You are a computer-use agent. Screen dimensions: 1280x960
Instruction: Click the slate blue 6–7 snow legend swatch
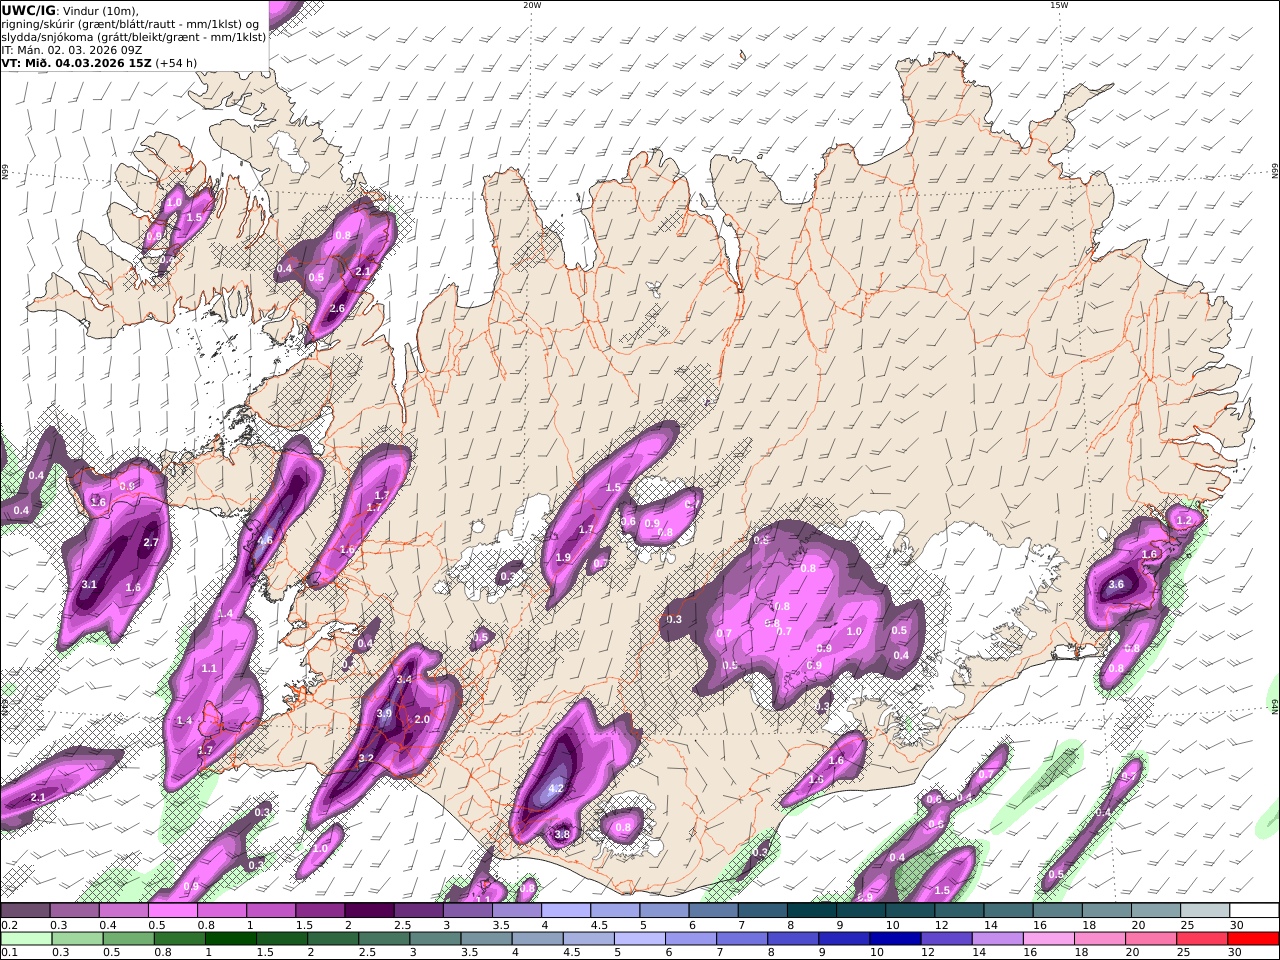pos(713,911)
